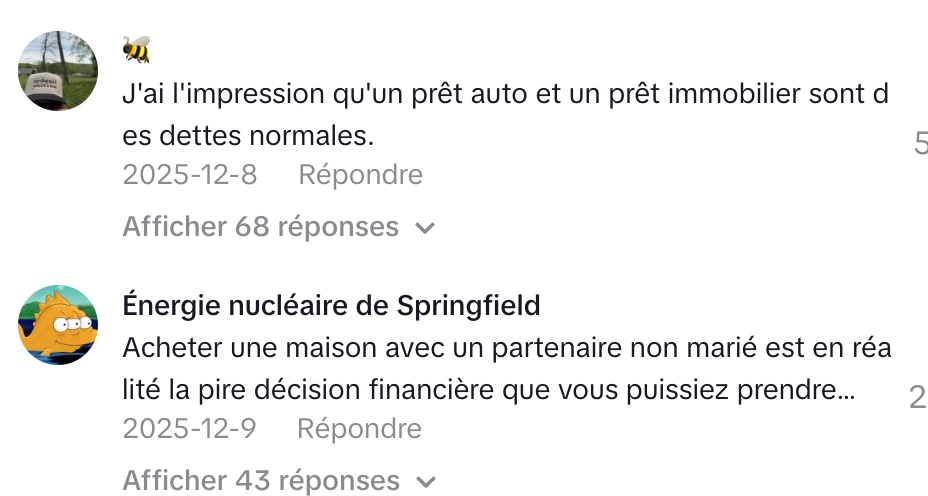Reply to Énergie nucléaire de Springfield's comment
Image resolution: width=928 pixels, height=496 pixels.
point(359,429)
